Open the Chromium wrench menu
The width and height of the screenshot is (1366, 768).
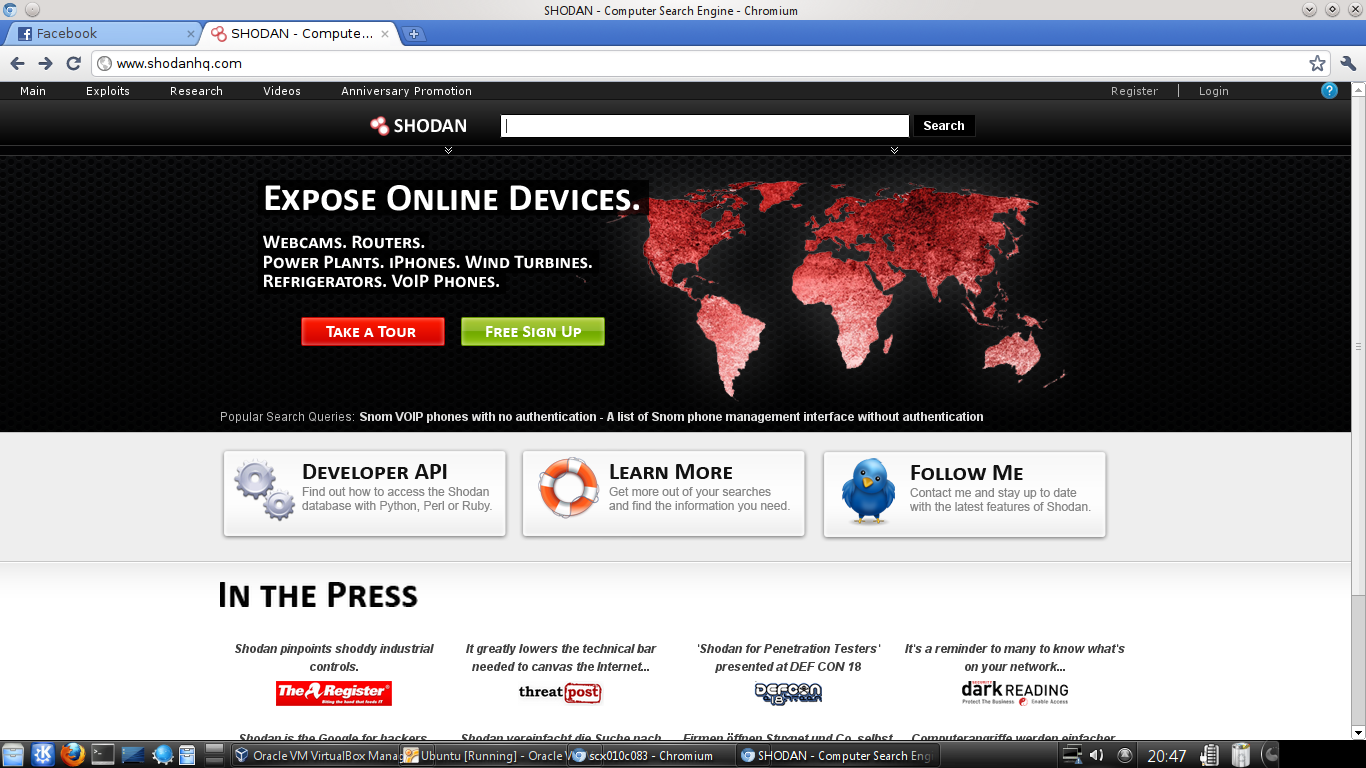(1348, 63)
